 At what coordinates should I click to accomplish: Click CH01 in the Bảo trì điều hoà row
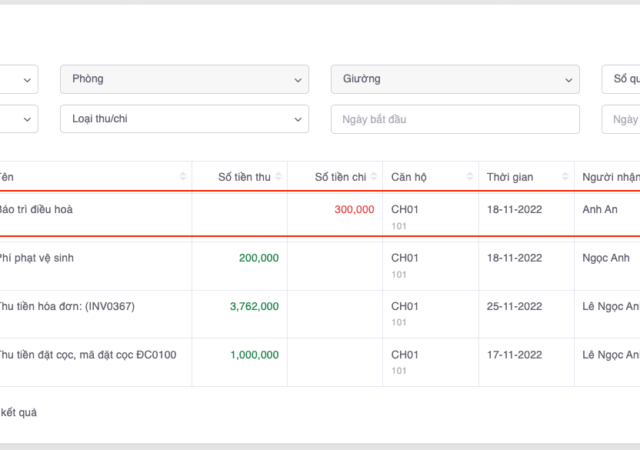405,210
